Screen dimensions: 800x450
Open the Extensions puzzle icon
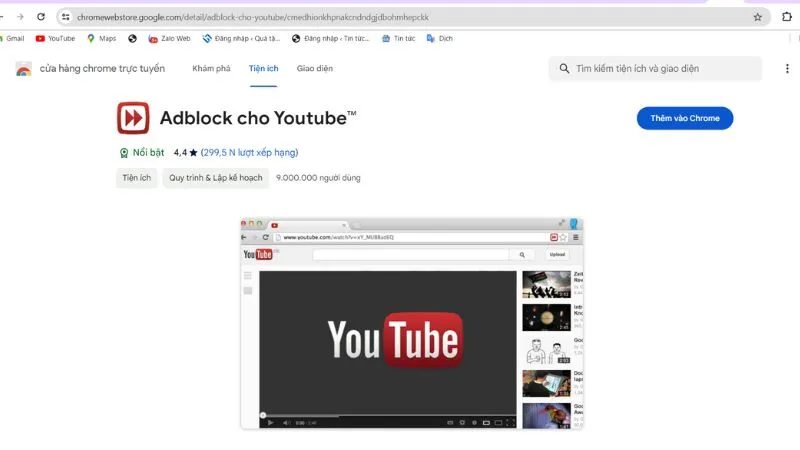[x=787, y=17]
